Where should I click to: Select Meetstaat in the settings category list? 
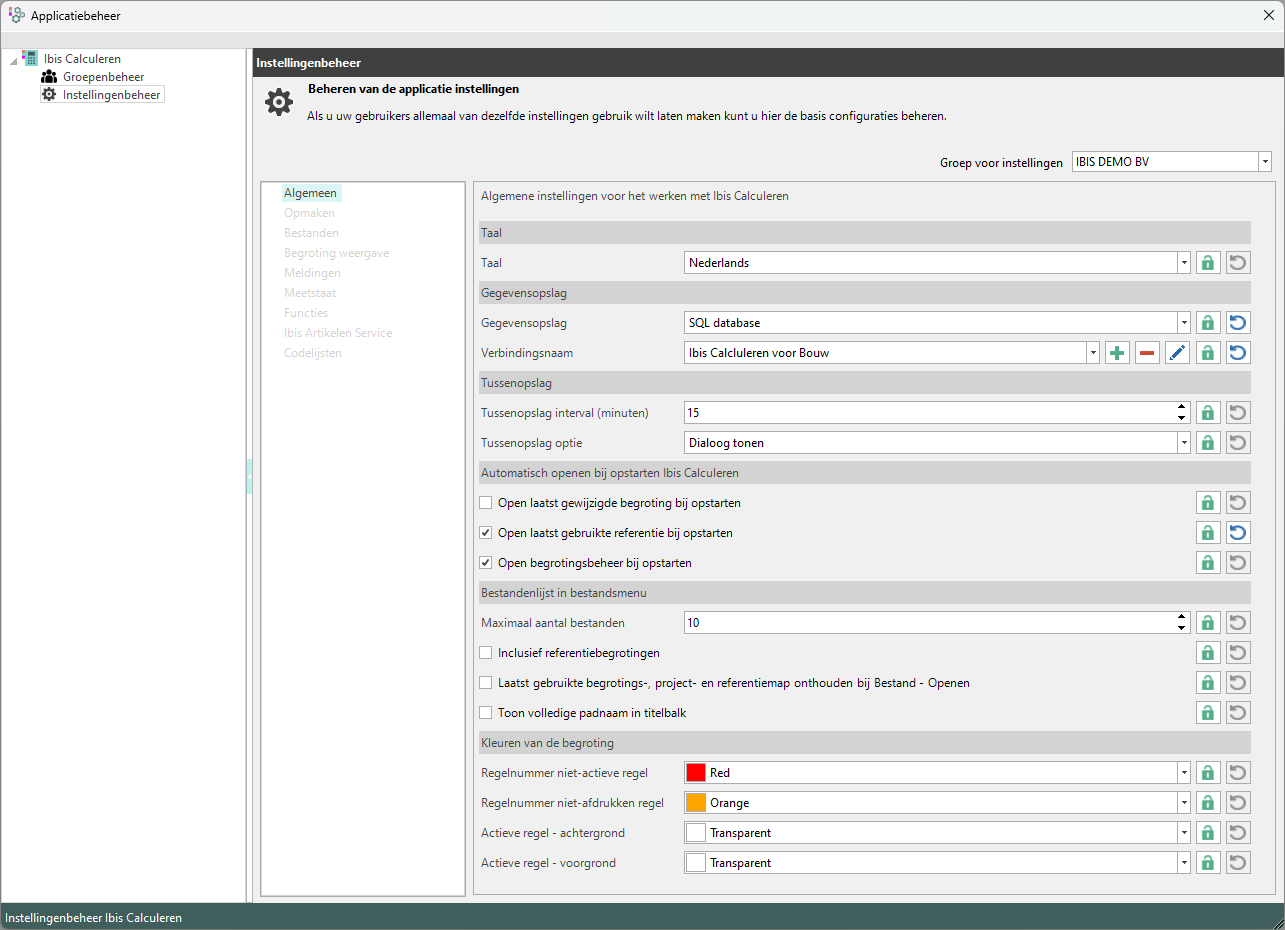point(310,293)
